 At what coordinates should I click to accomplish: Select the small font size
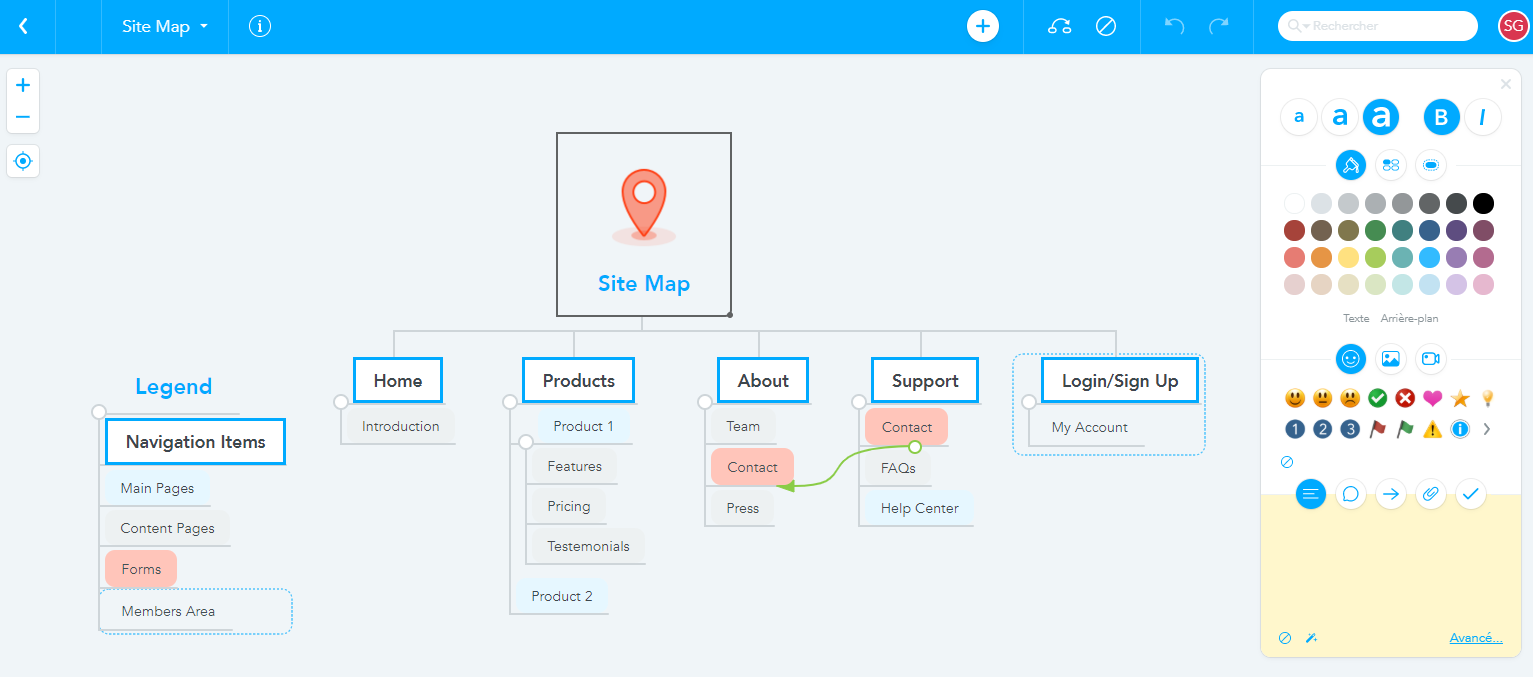coord(1299,117)
